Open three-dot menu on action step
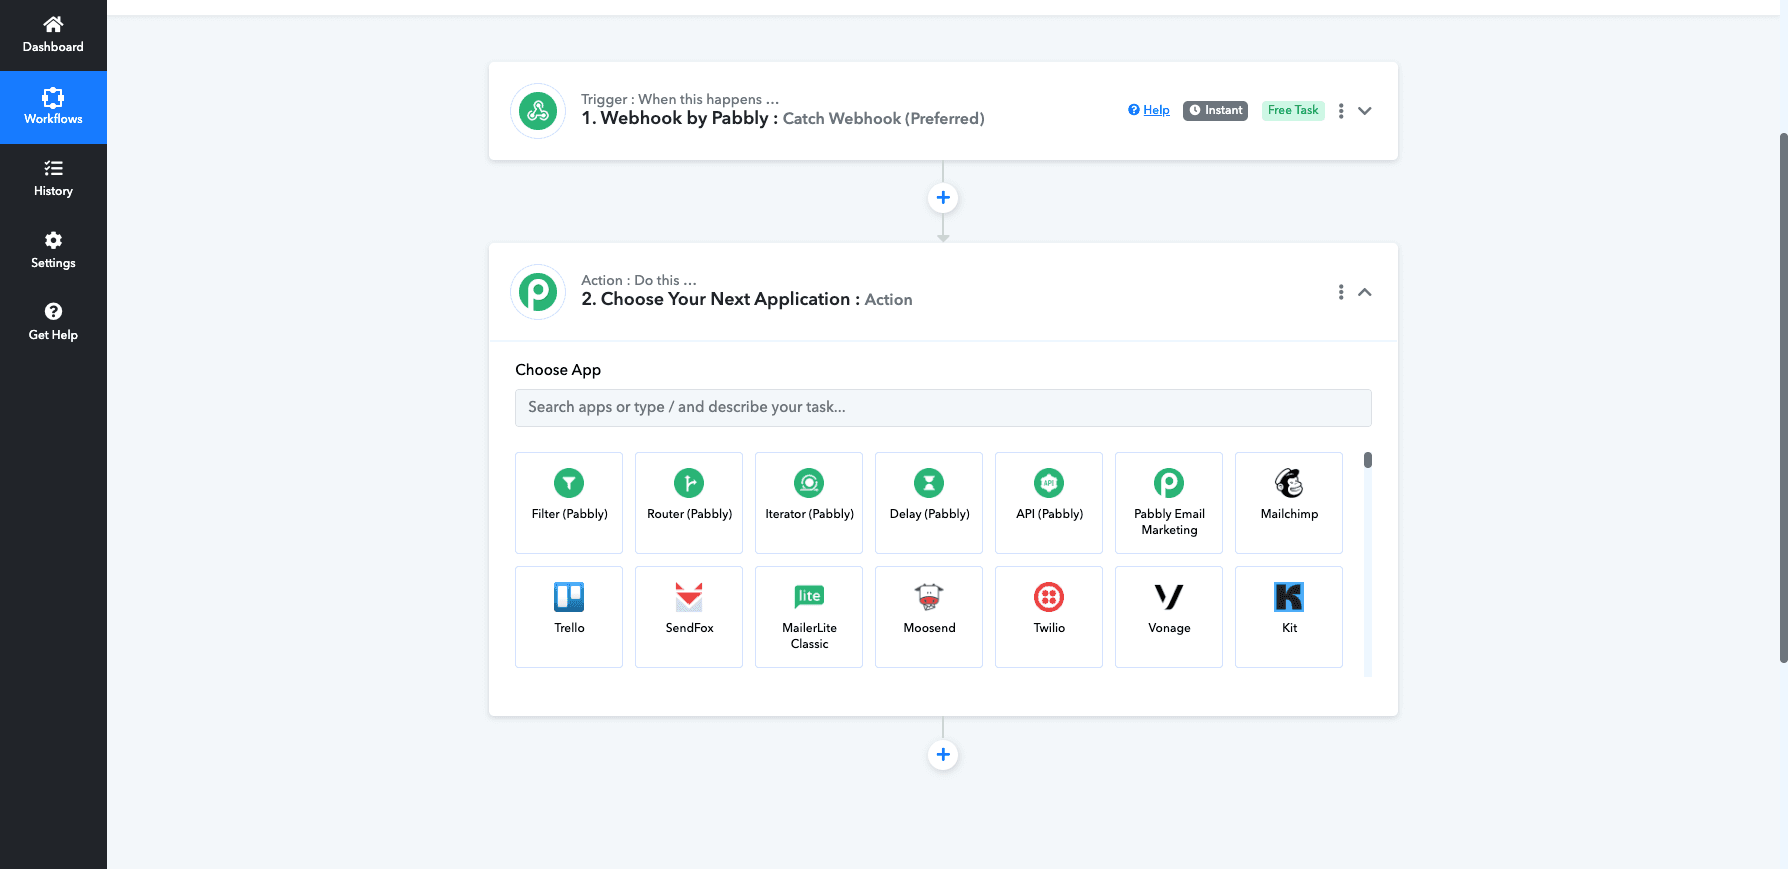This screenshot has width=1788, height=869. pyautogui.click(x=1341, y=292)
